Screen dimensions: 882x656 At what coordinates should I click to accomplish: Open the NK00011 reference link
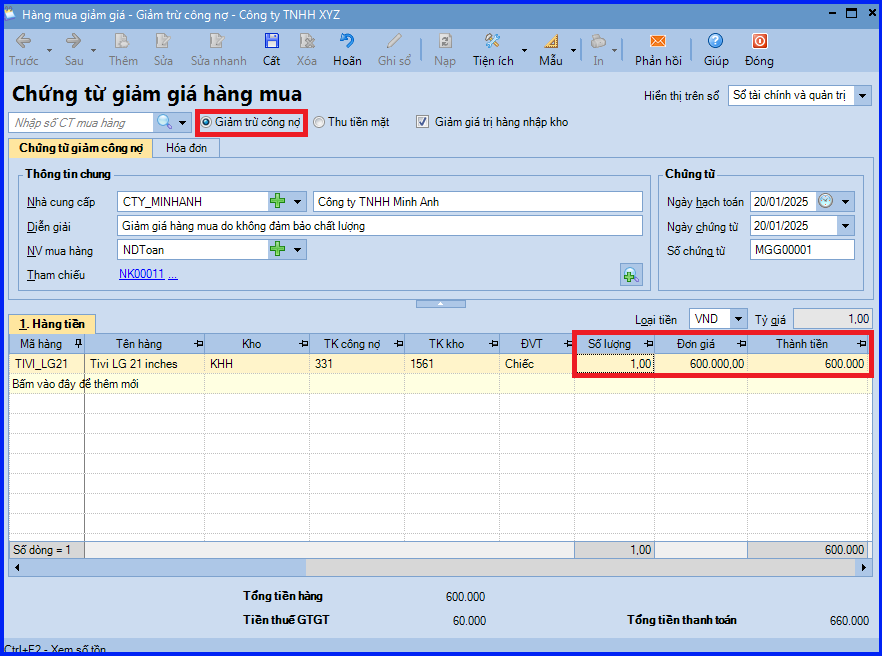[141, 274]
